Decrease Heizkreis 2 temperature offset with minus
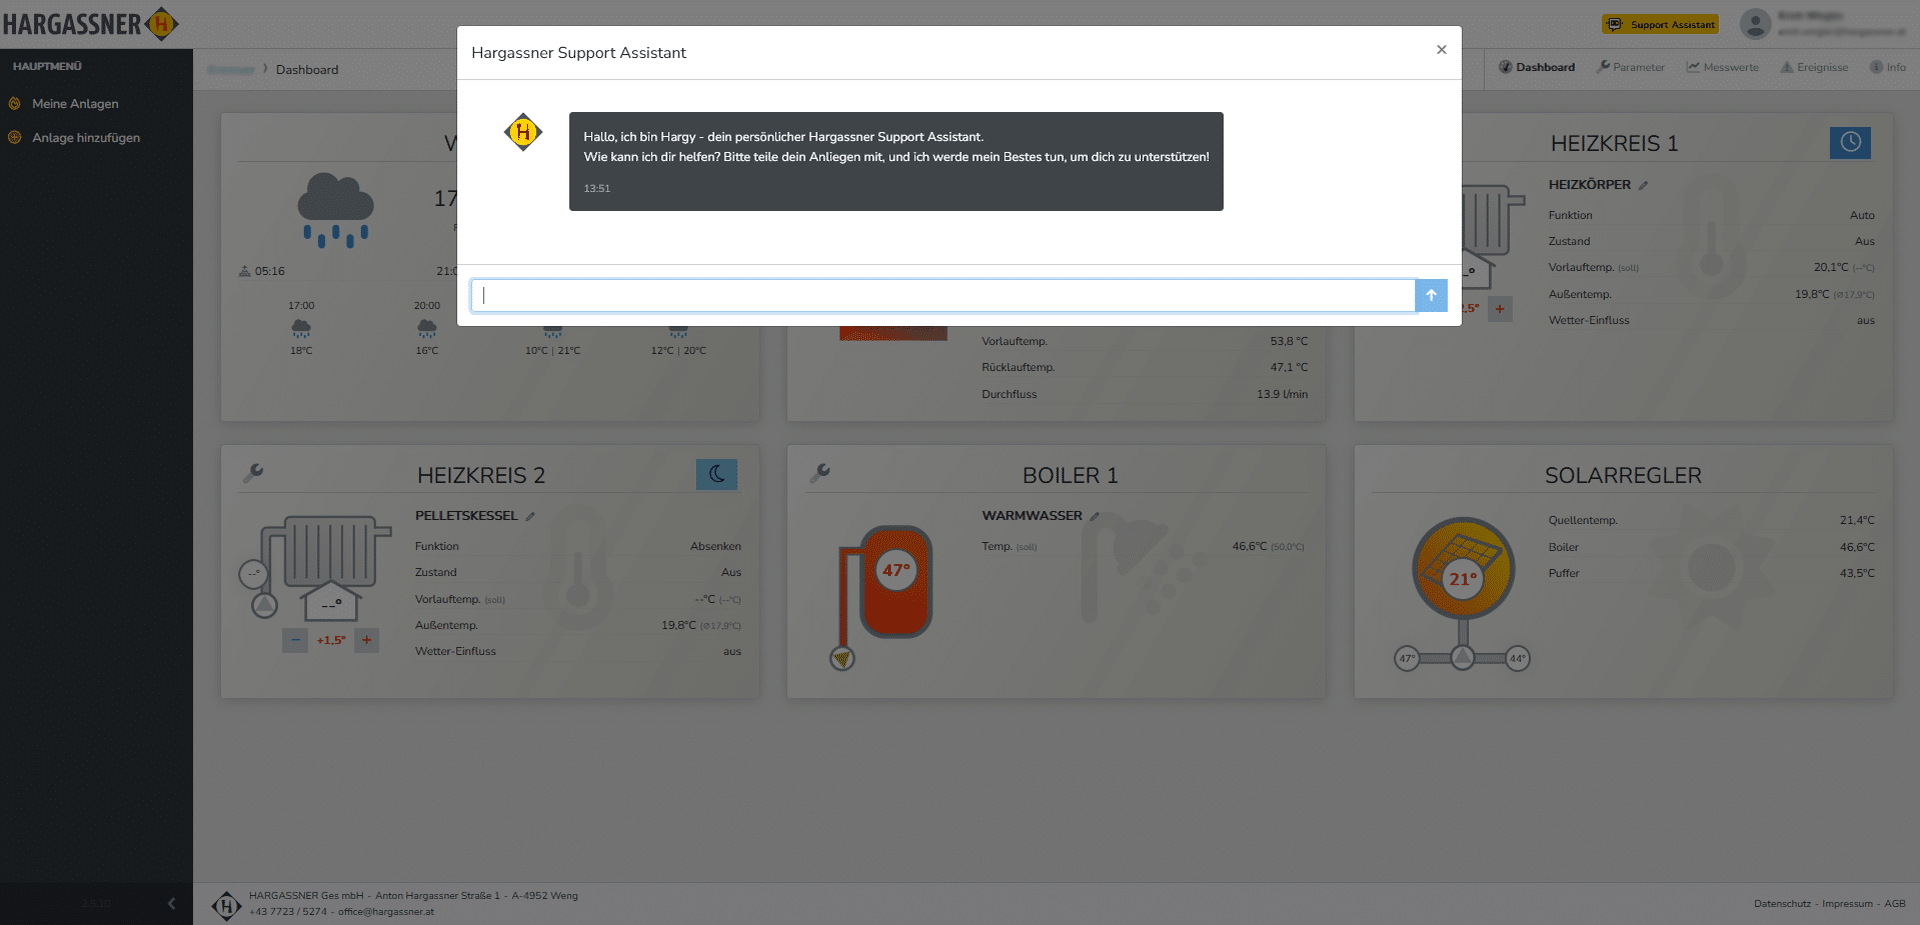This screenshot has width=1920, height=925. 295,640
